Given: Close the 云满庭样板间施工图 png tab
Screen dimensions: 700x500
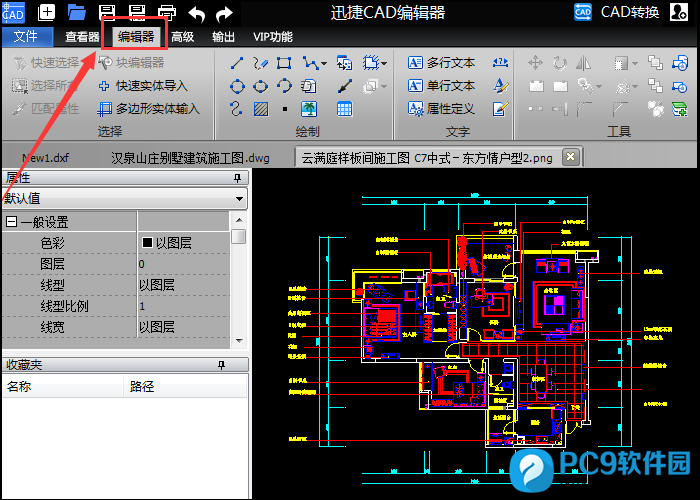Looking at the screenshot, I should click(570, 157).
